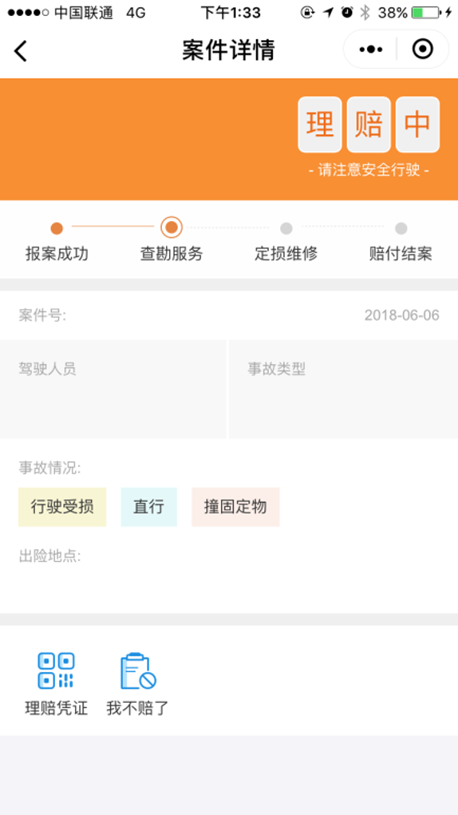Open the 事故类型 info card
Screen dimensions: 458x815
[x=343, y=389]
